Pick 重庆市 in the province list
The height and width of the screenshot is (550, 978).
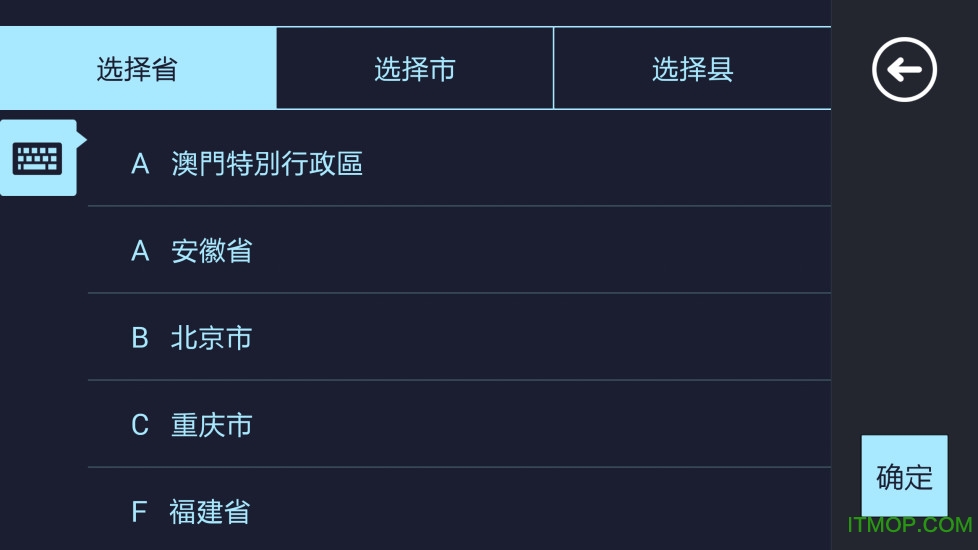[212, 425]
